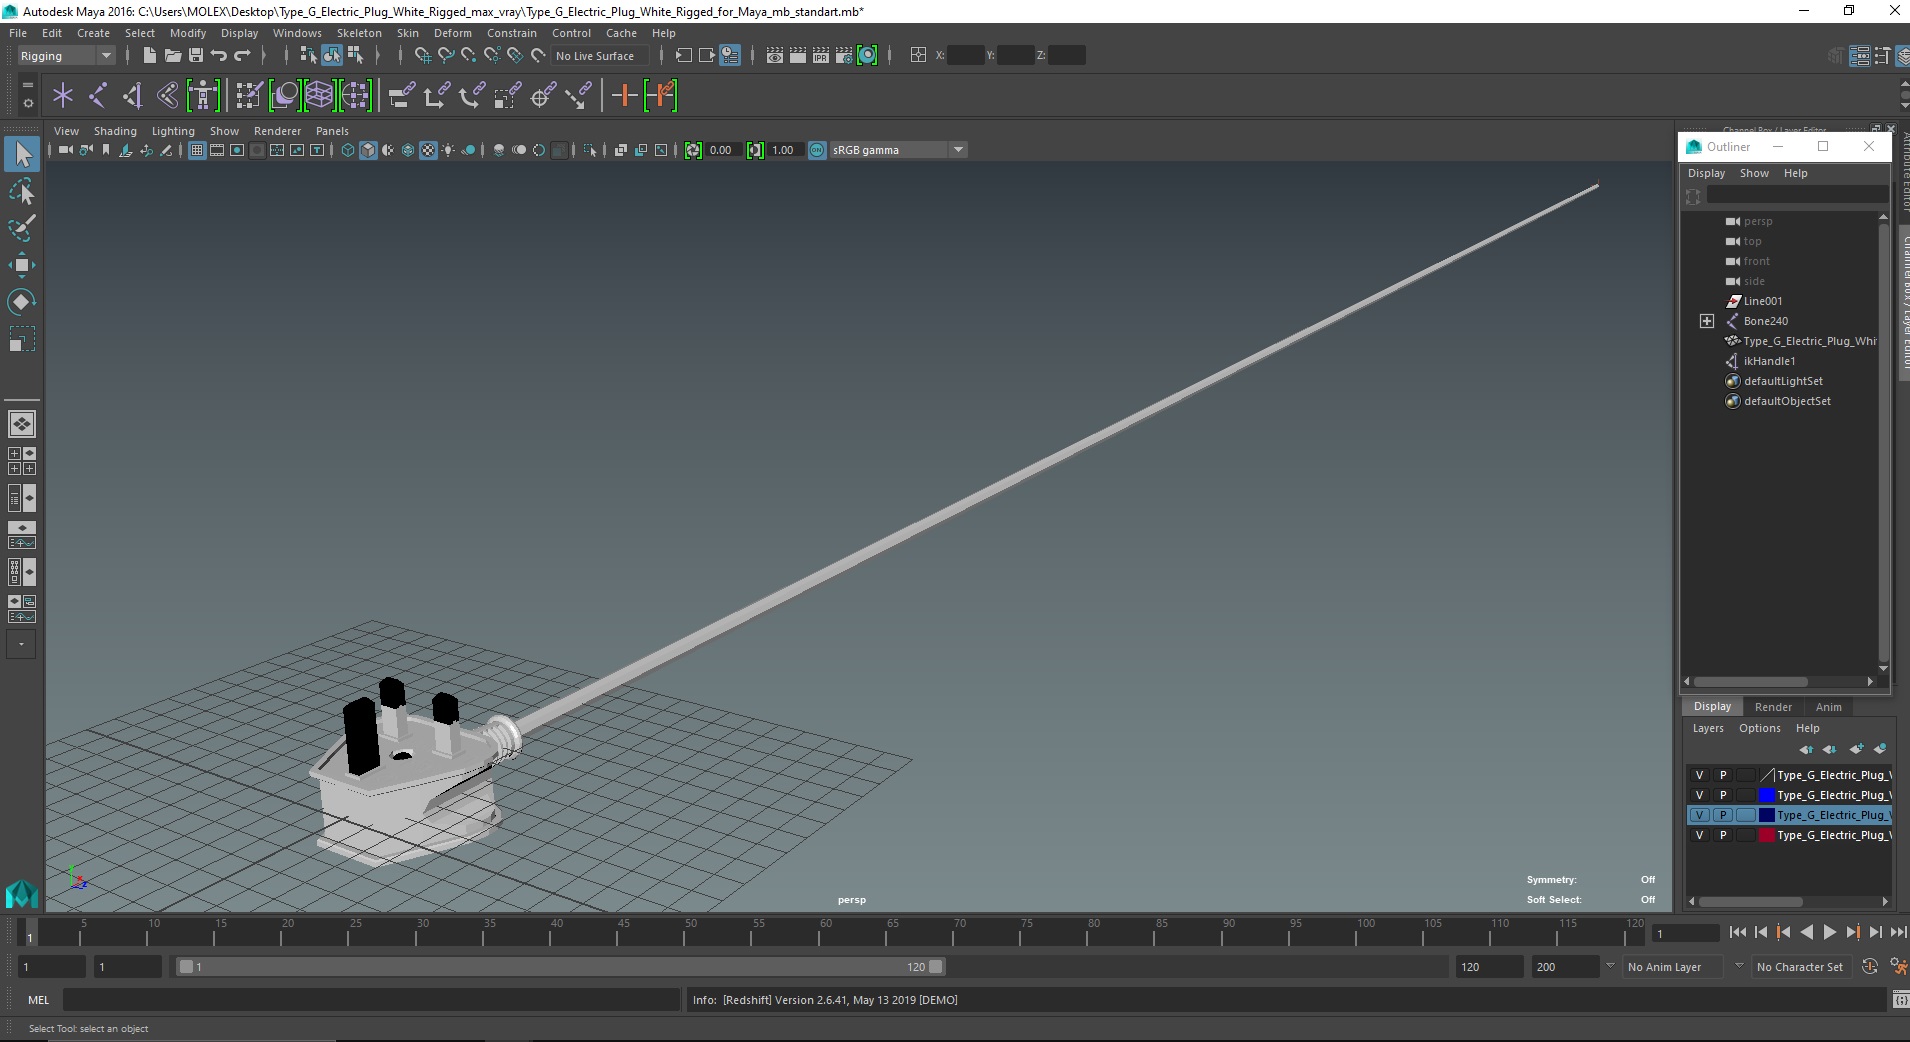Select the Scale tool in the toolbox

click(21, 339)
